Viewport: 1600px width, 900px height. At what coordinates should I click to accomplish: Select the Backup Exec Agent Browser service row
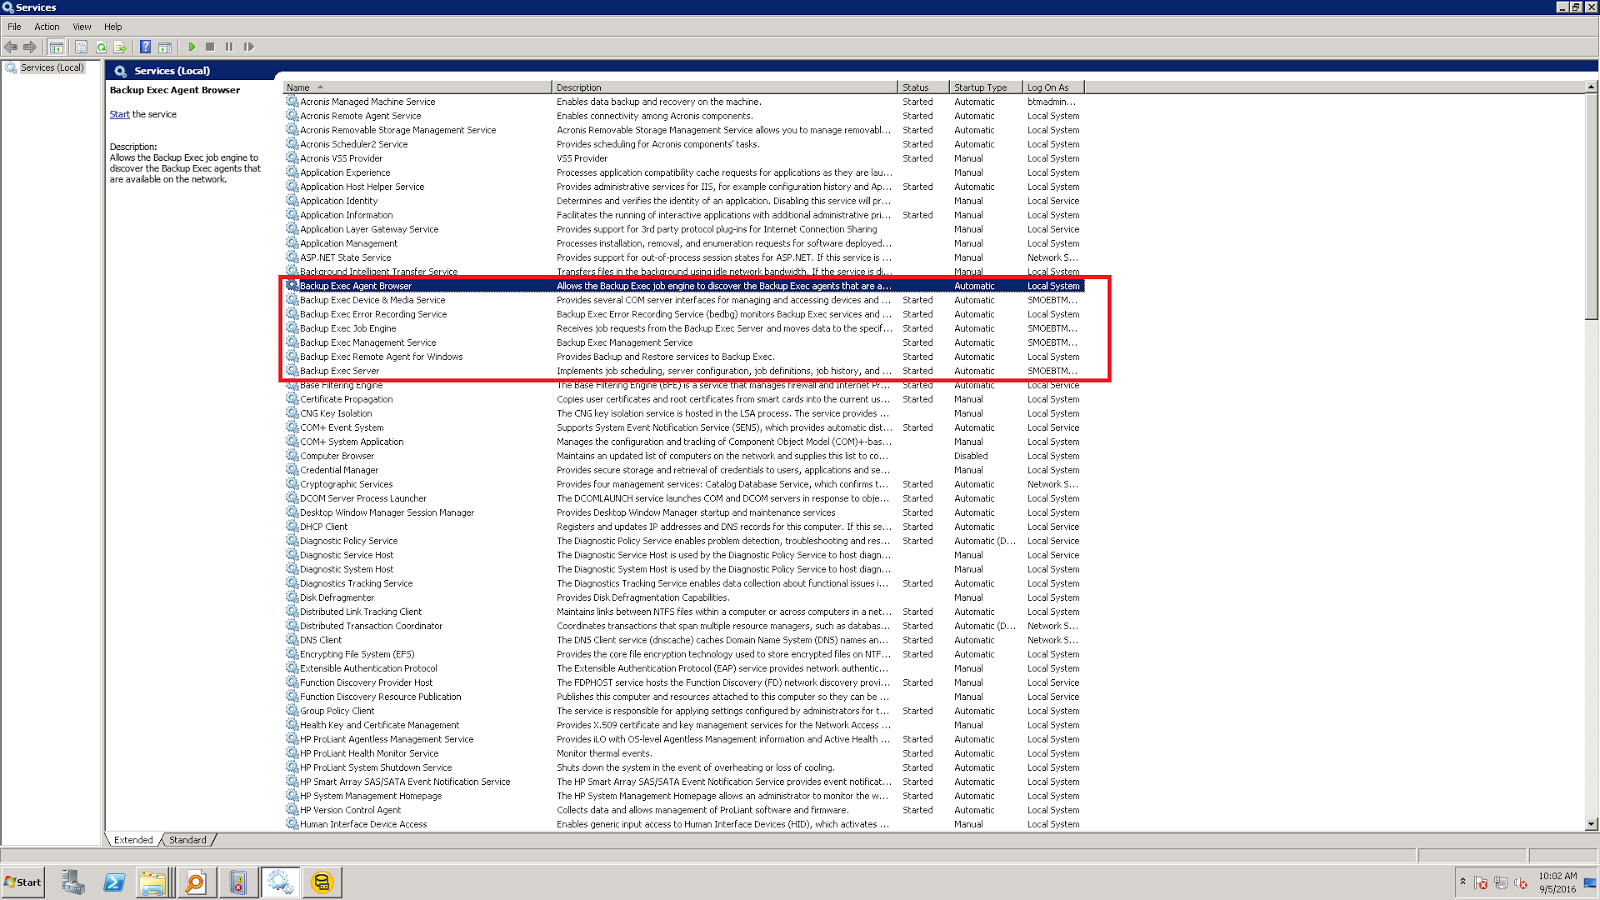[684, 286]
